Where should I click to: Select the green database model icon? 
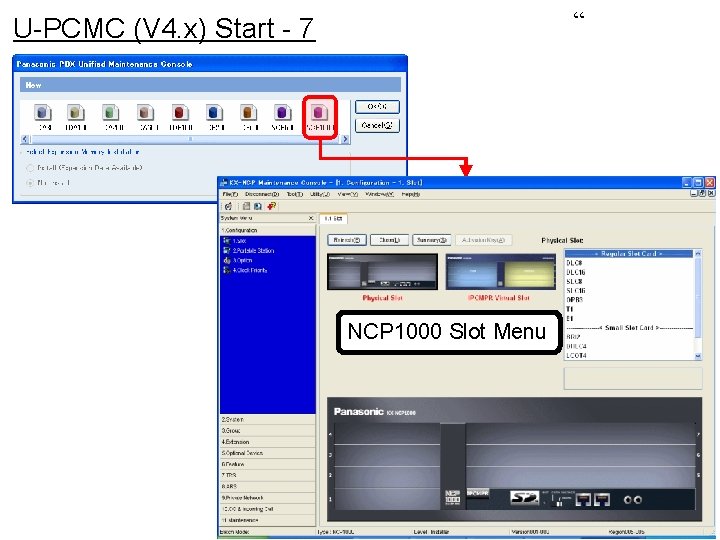(x=111, y=112)
